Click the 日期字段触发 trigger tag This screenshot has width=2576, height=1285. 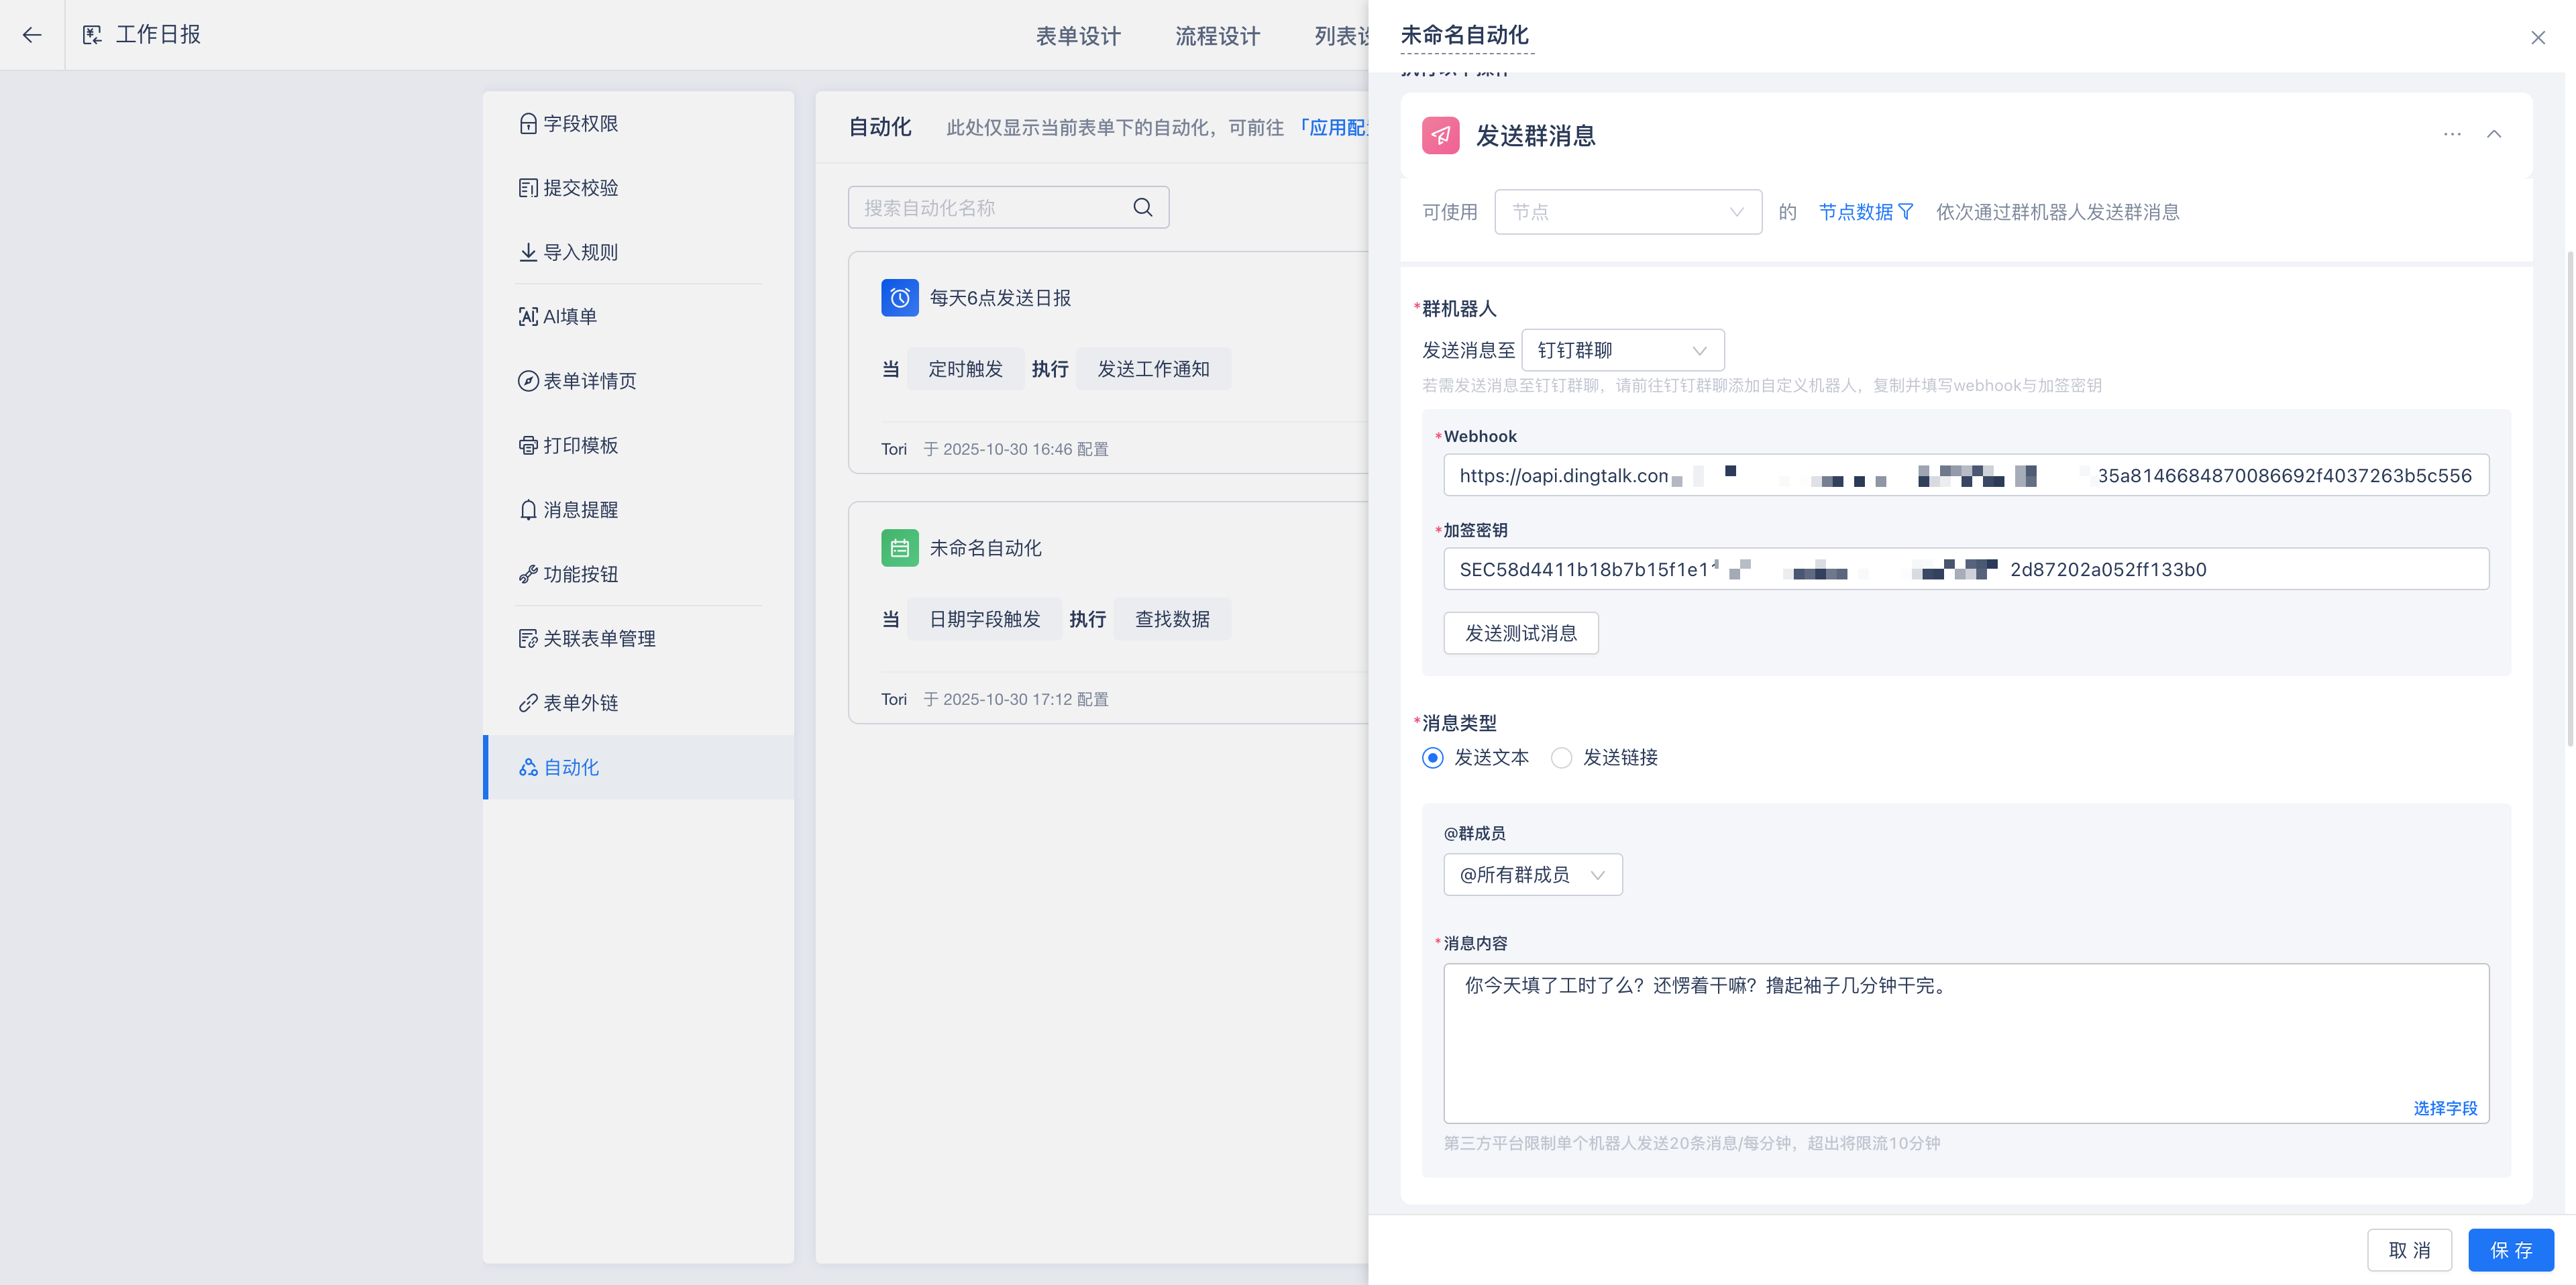[984, 619]
